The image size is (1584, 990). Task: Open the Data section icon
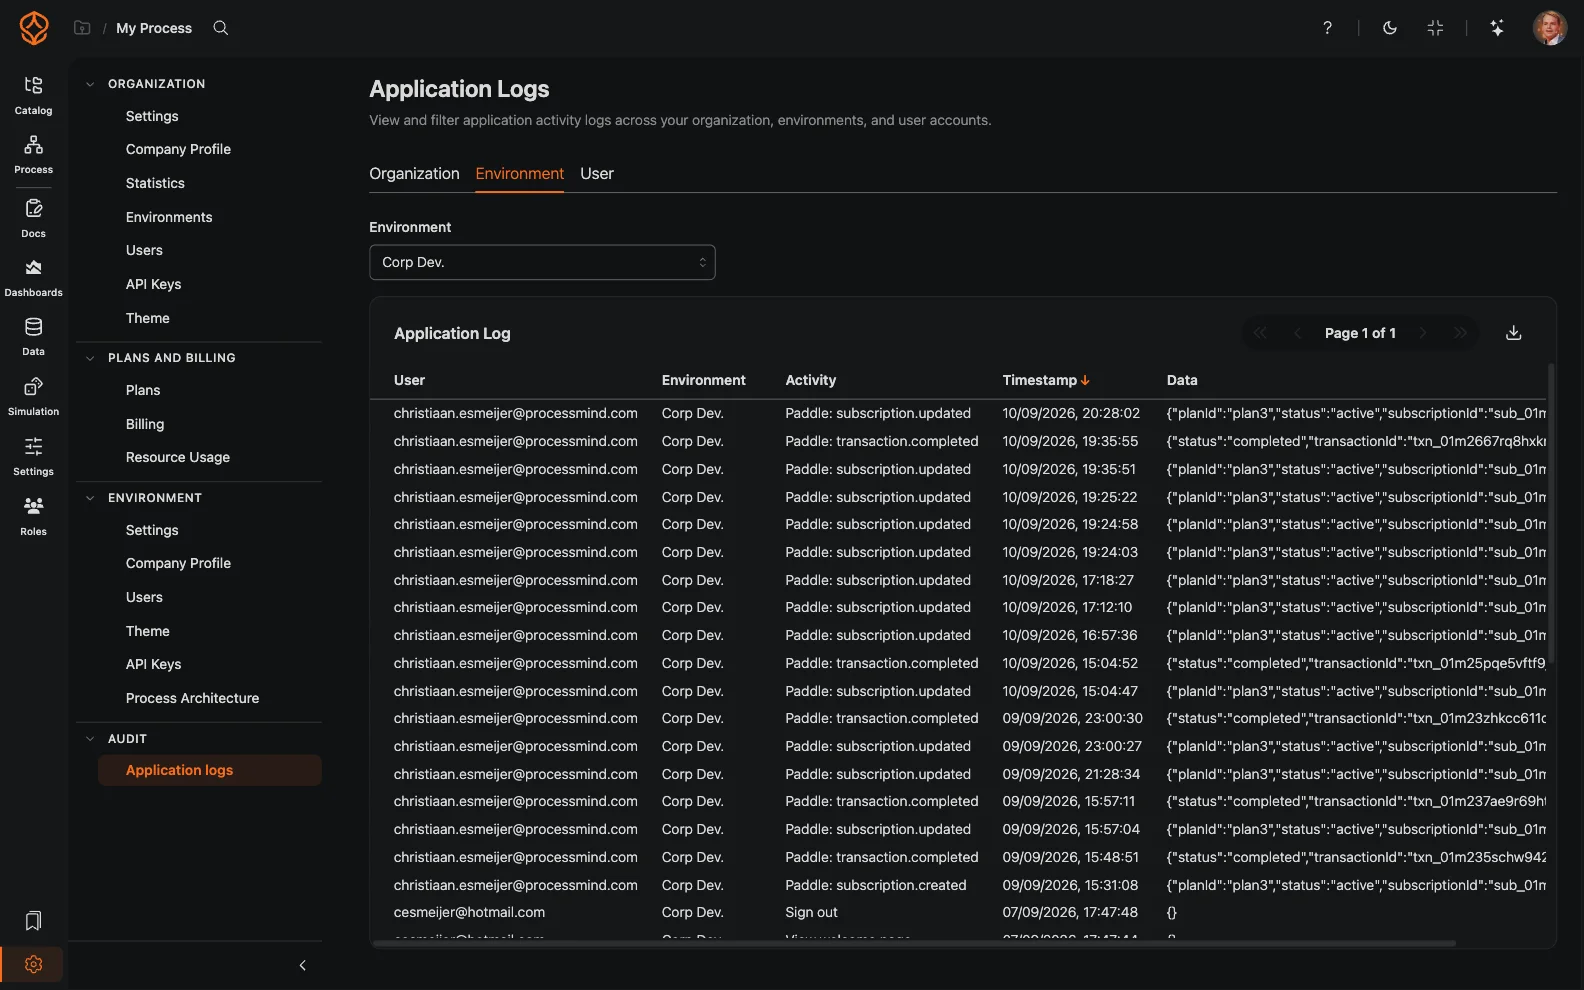(x=33, y=337)
